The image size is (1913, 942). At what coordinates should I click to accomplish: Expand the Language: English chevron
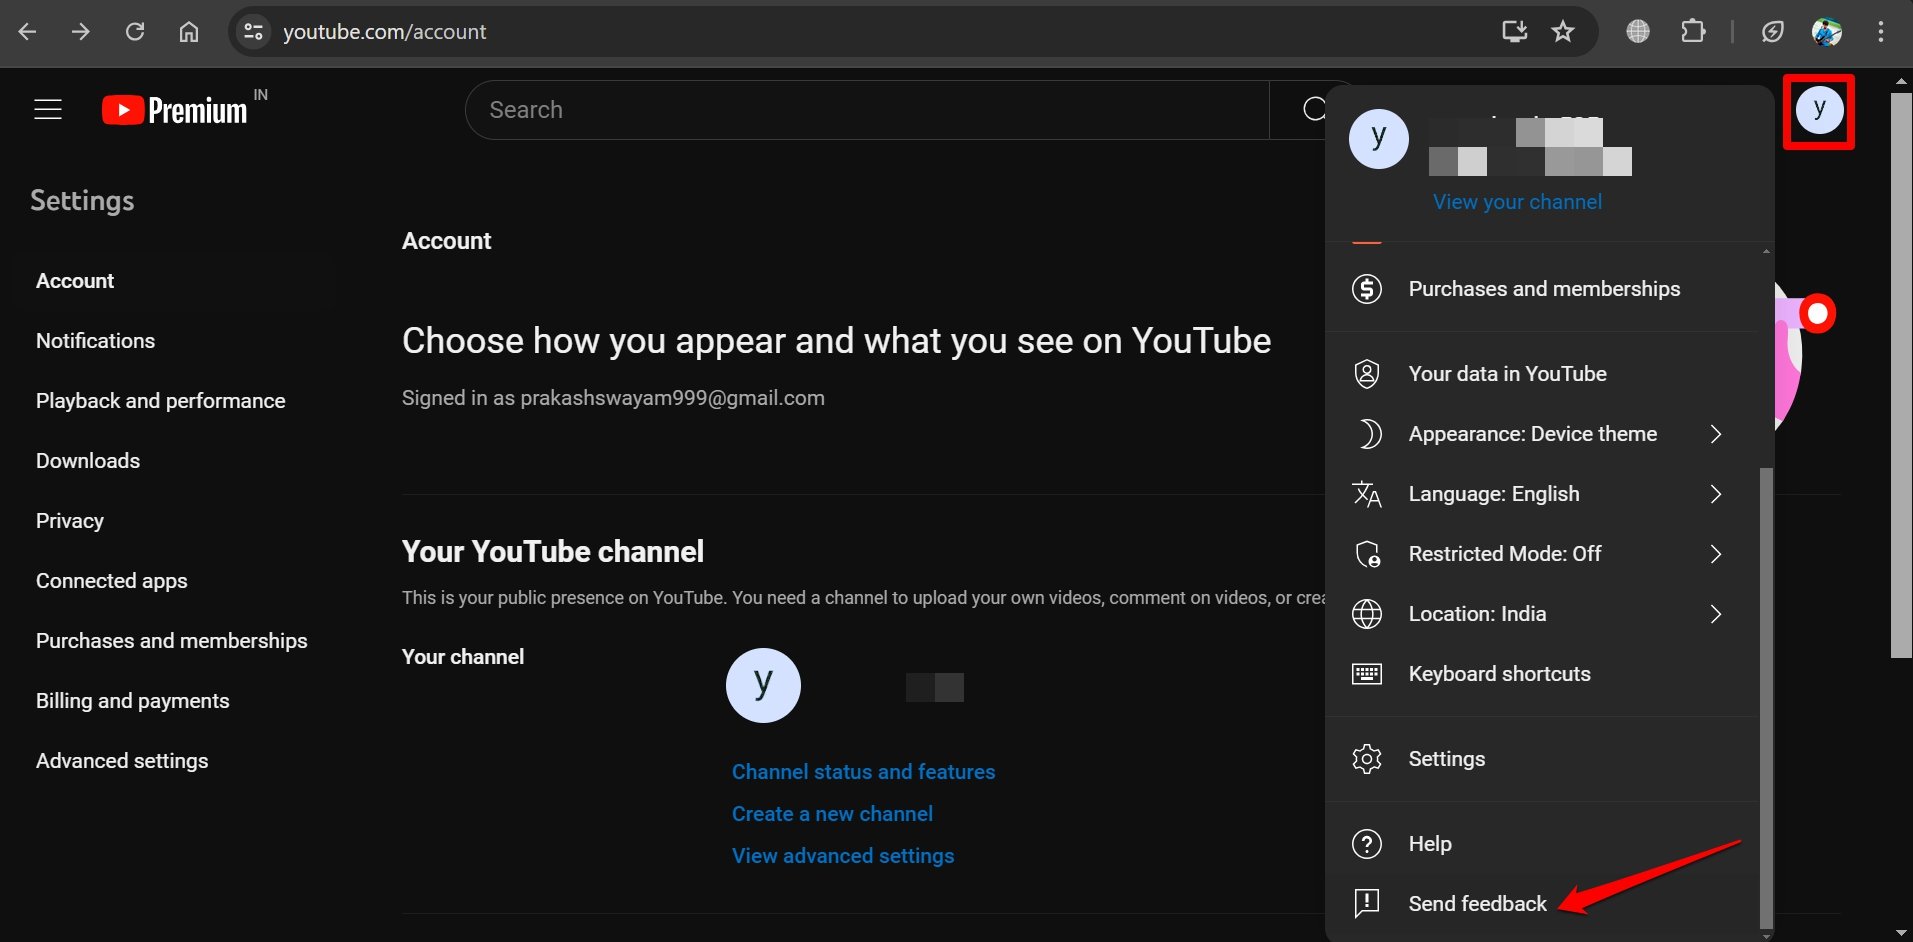(x=1716, y=494)
